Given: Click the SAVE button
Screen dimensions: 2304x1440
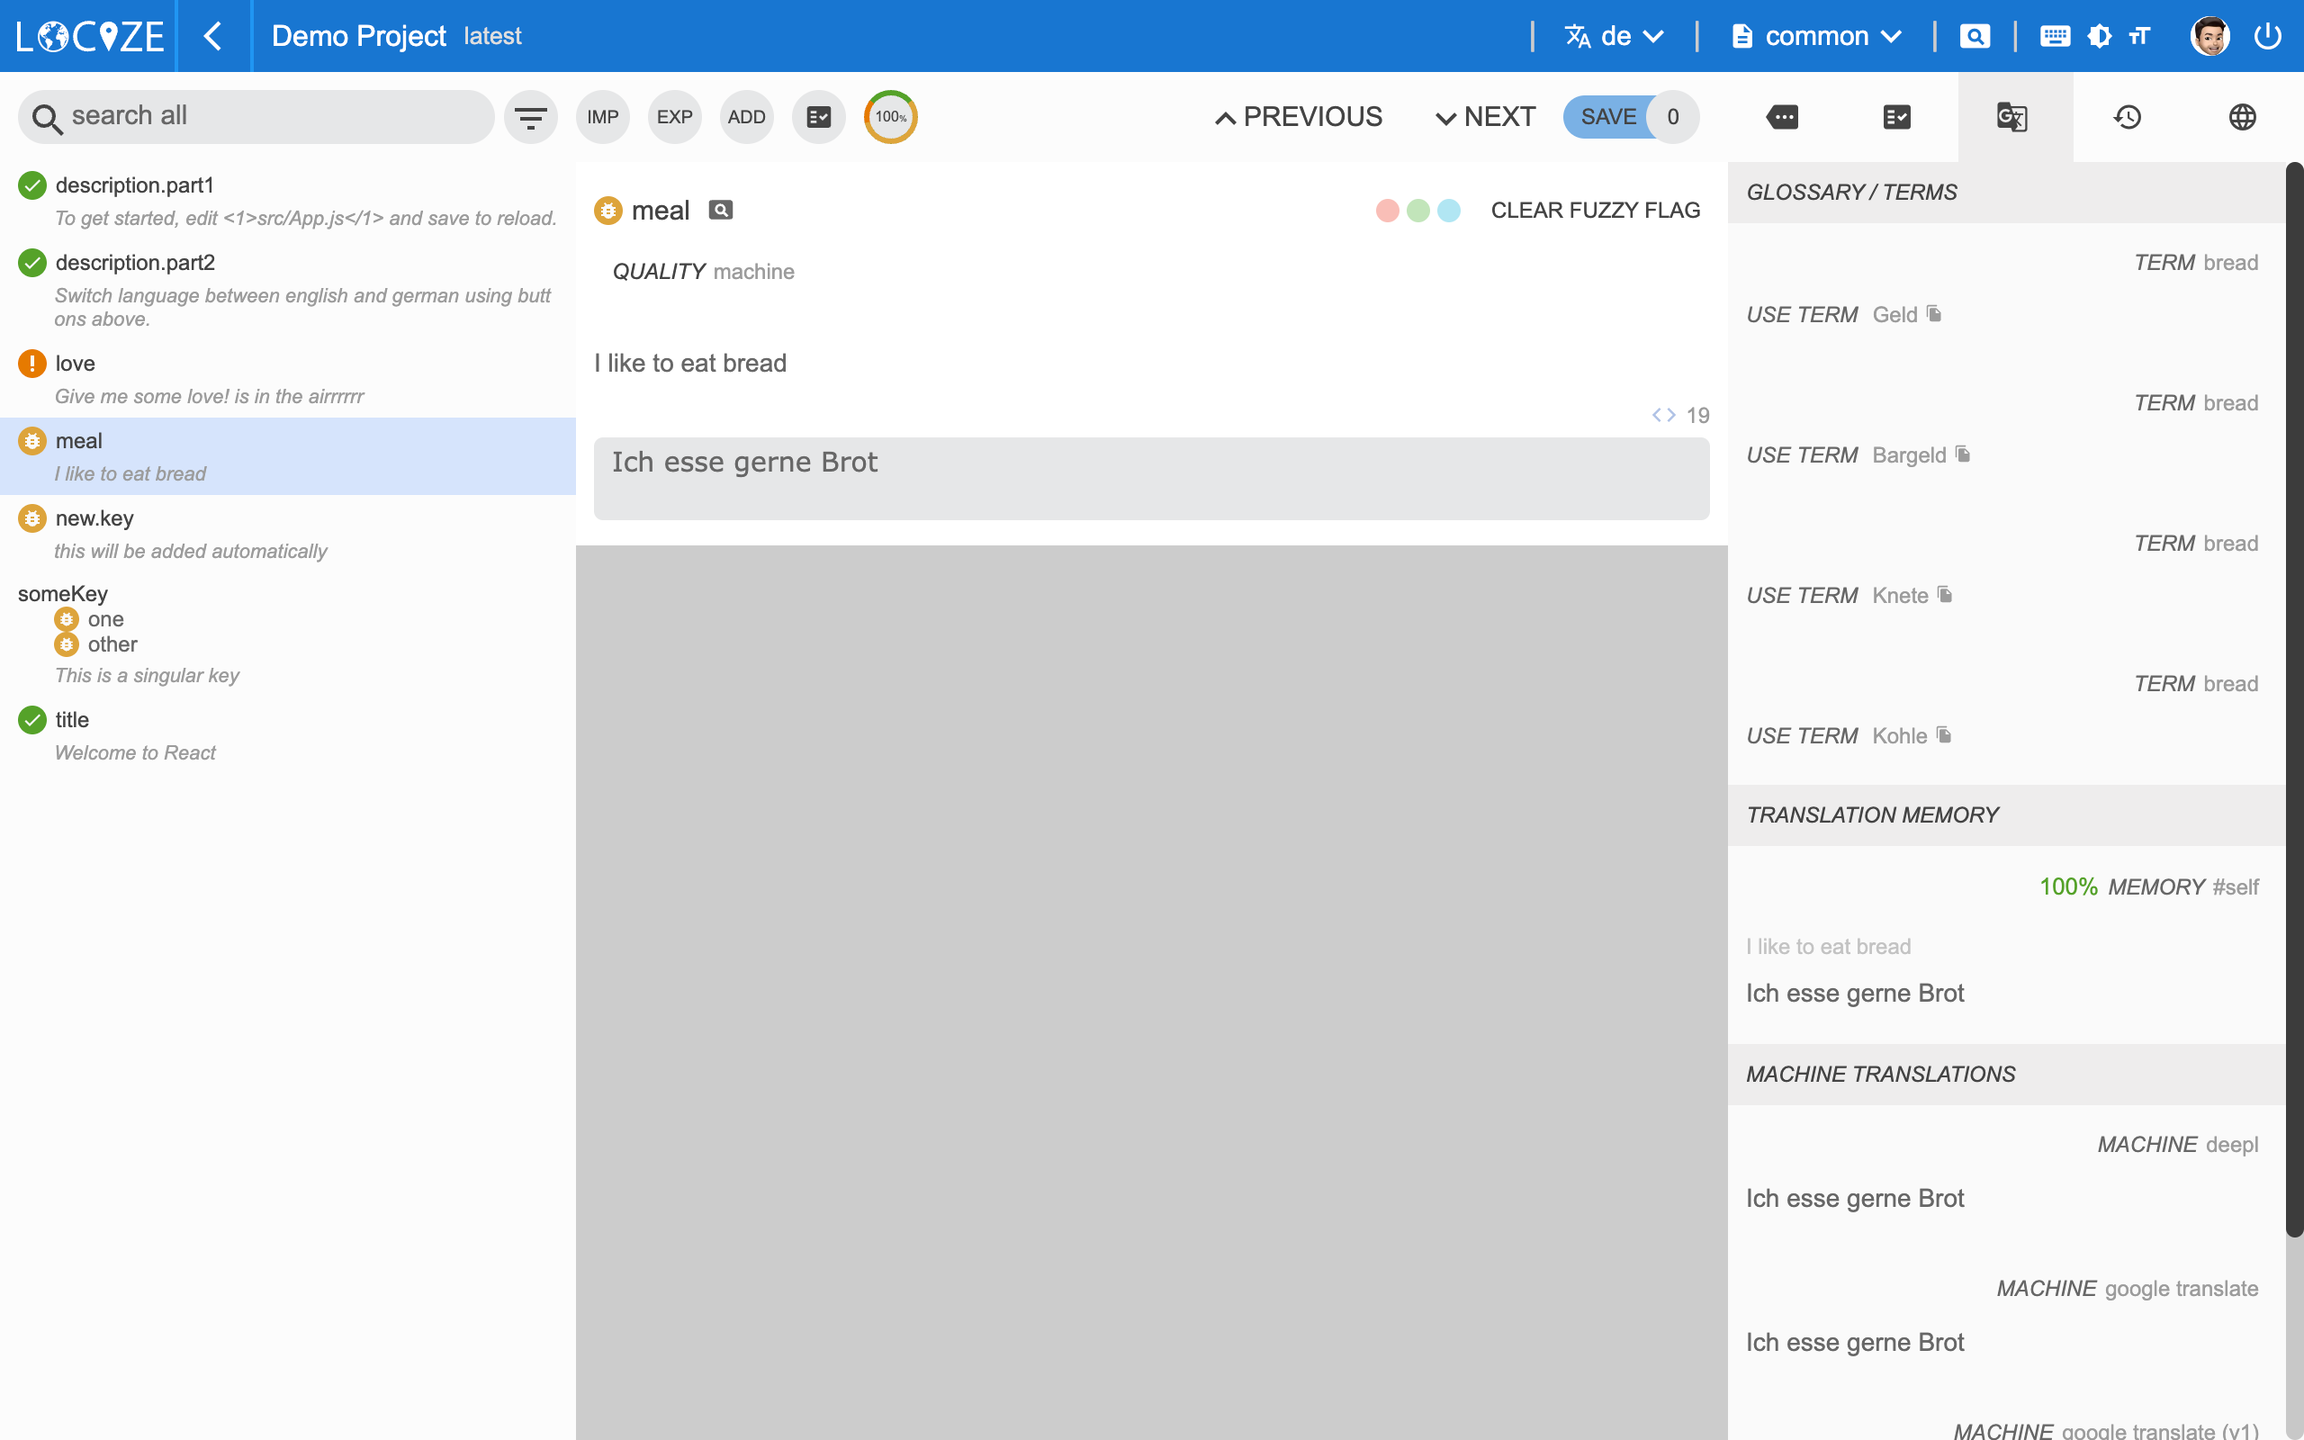Looking at the screenshot, I should click(x=1607, y=117).
